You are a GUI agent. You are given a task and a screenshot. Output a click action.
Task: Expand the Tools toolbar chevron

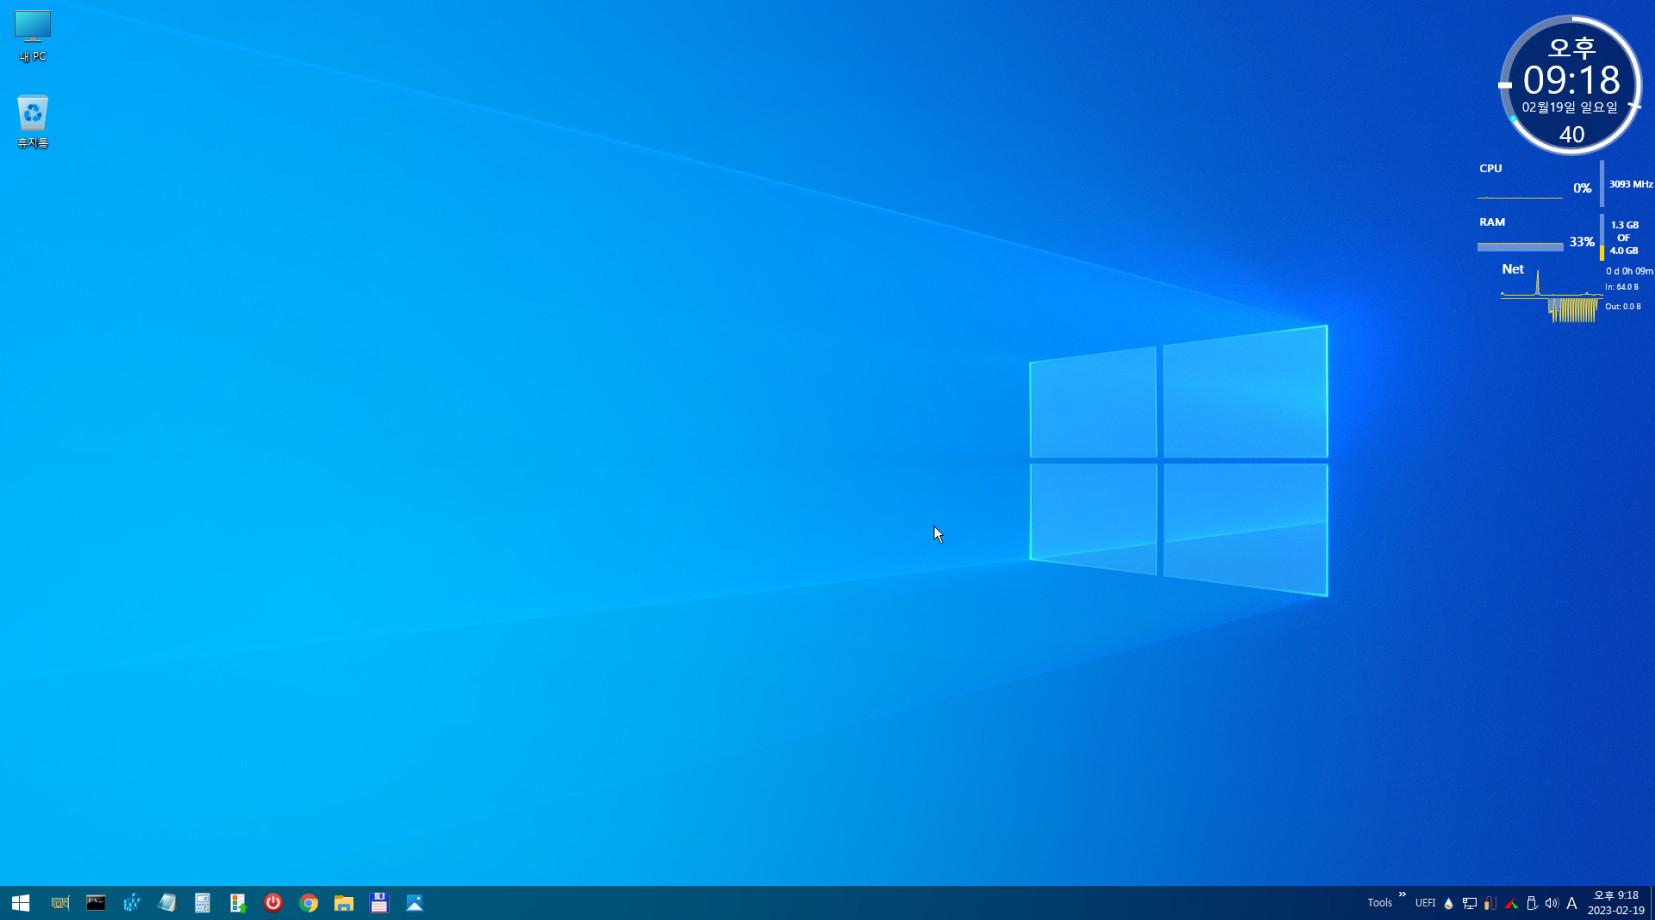click(x=1402, y=895)
